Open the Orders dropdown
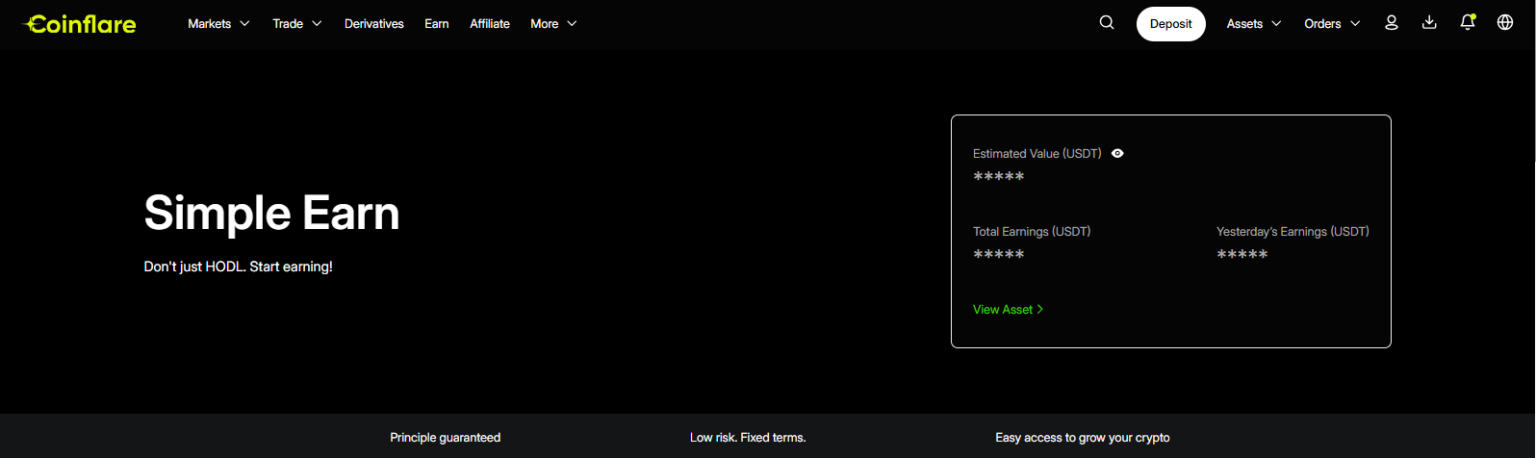 [1332, 24]
